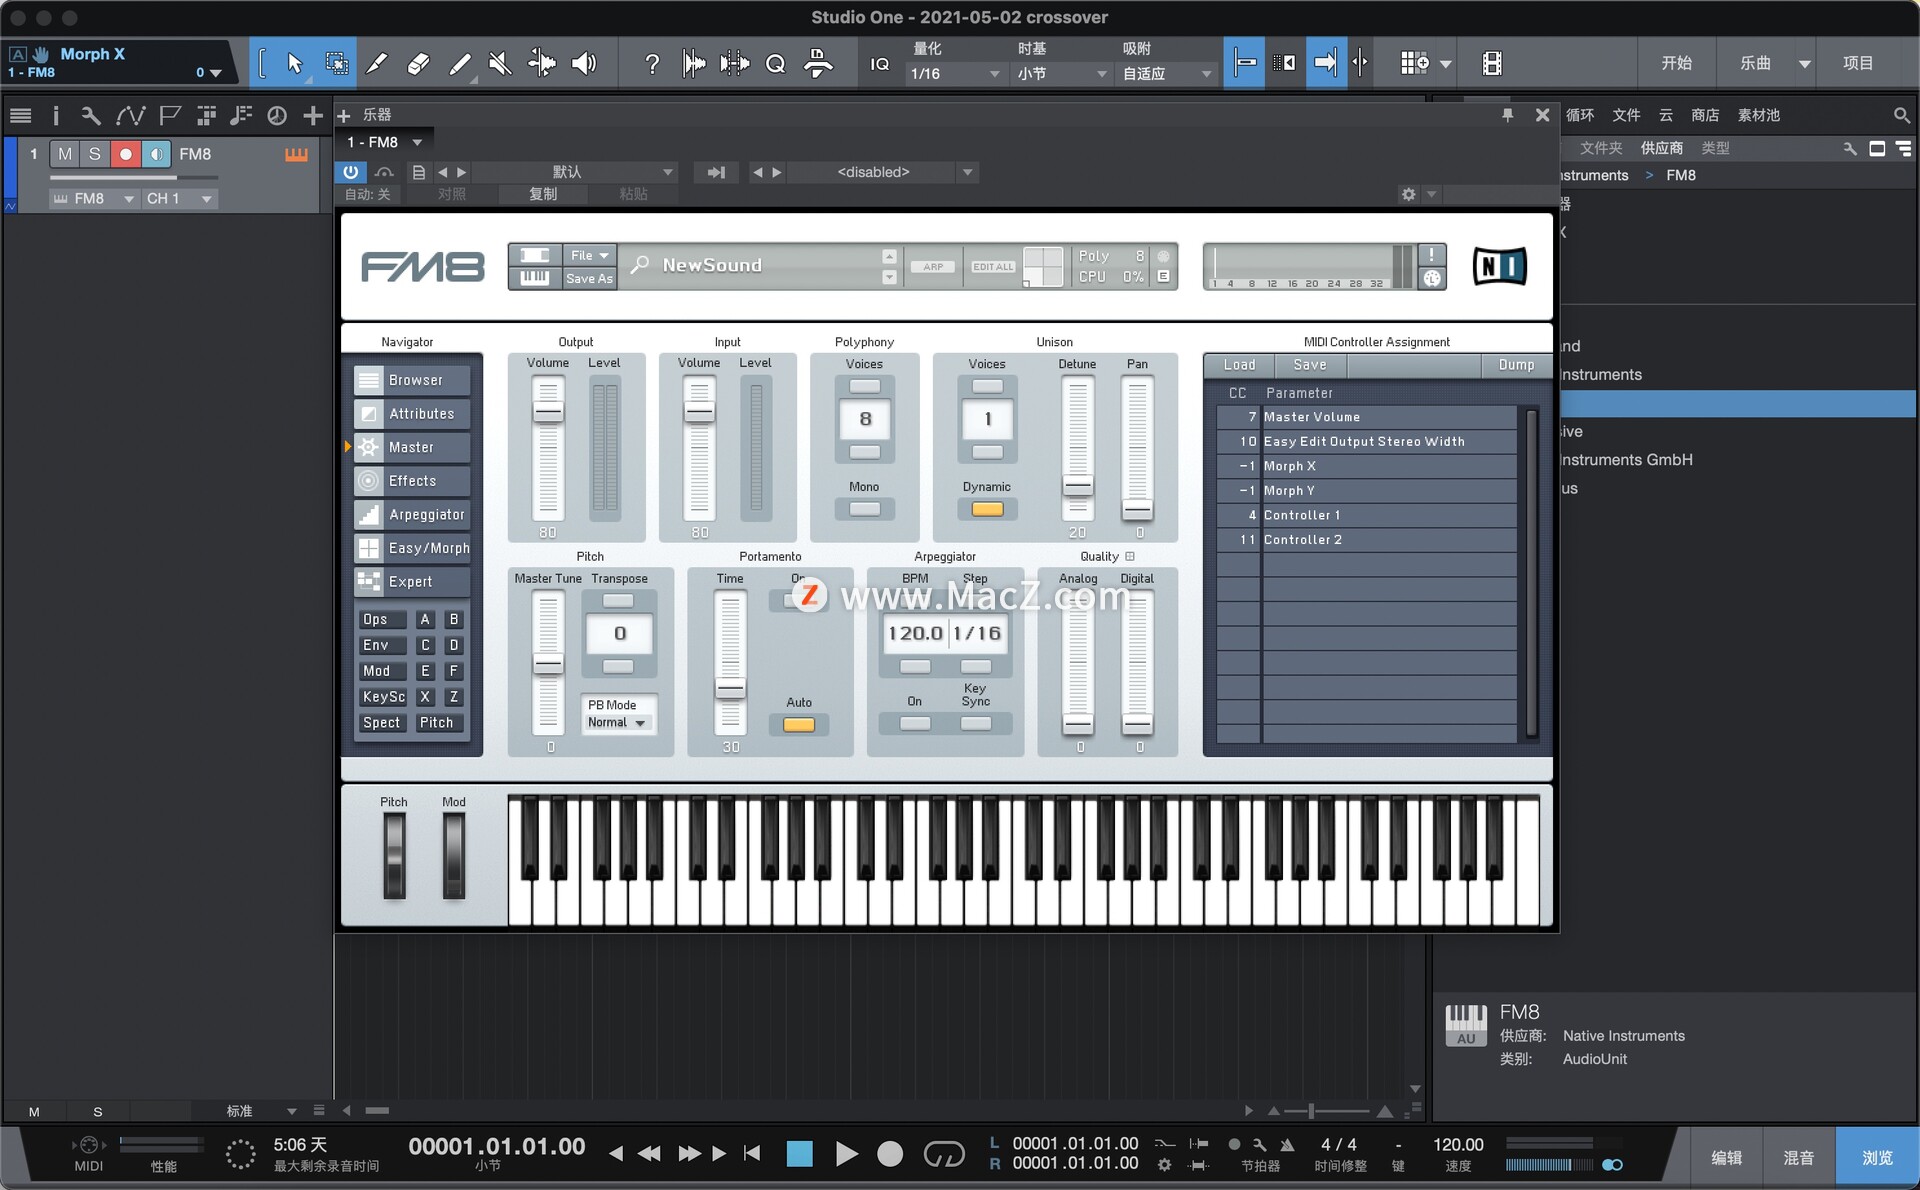Screen dimensions: 1920x1190
Task: Switch to the 素材池 browser tab
Action: pyautogui.click(x=1759, y=116)
